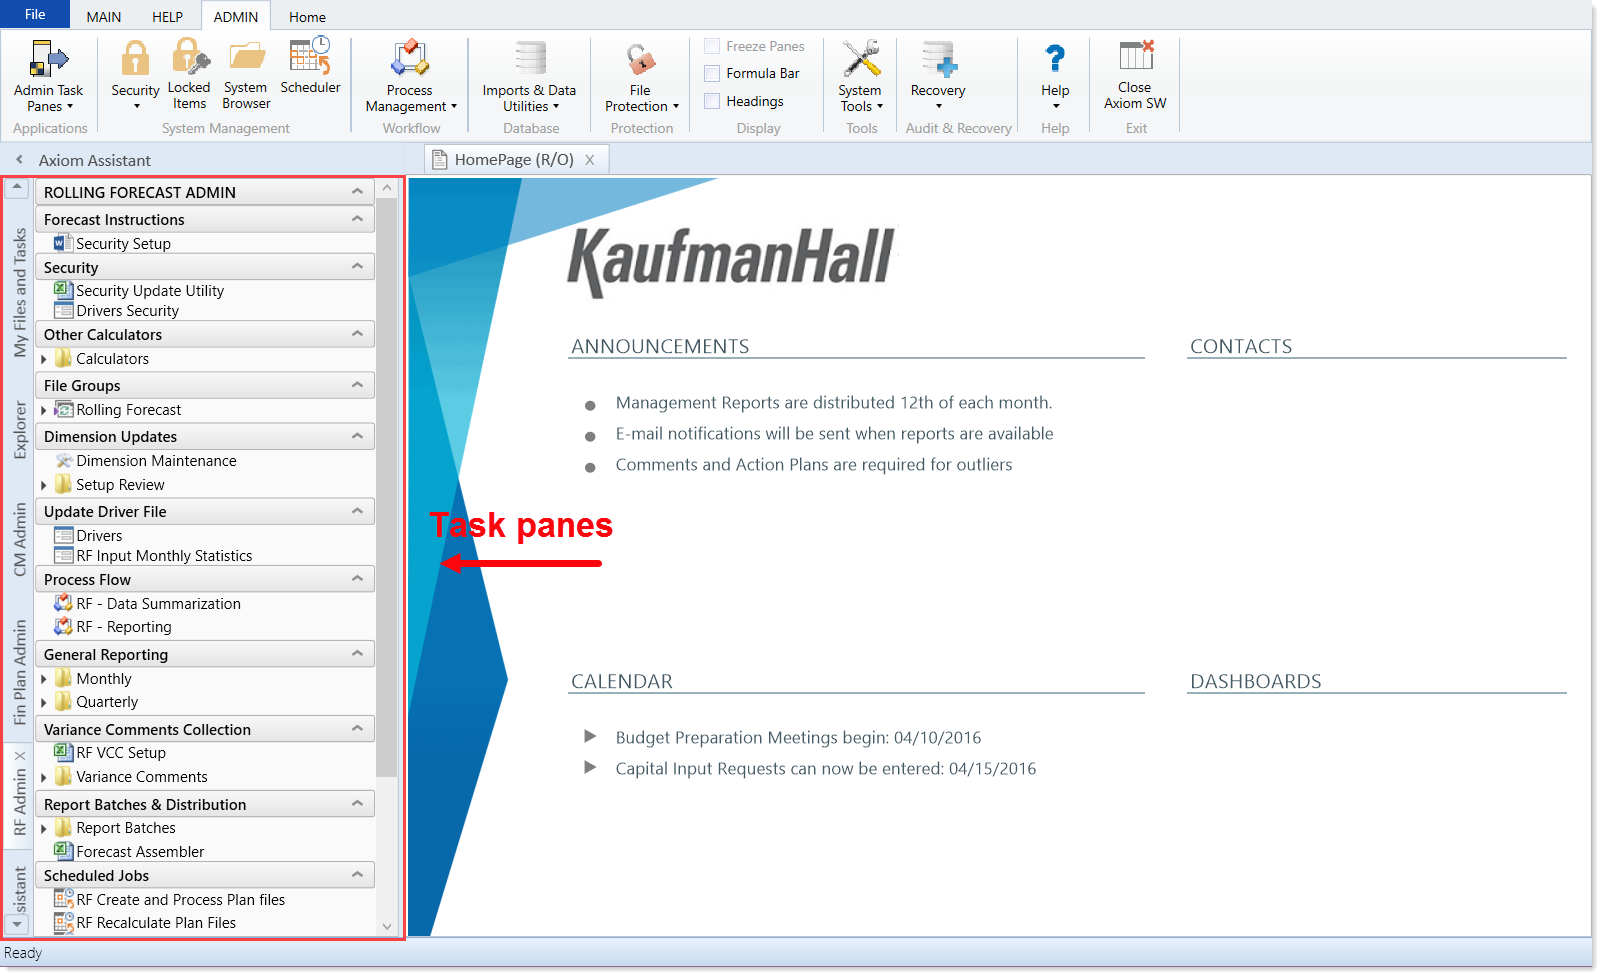Switch to the Fin Plan Admin pane tab
Viewport: 1602px width, 977px height.
pos(19,672)
